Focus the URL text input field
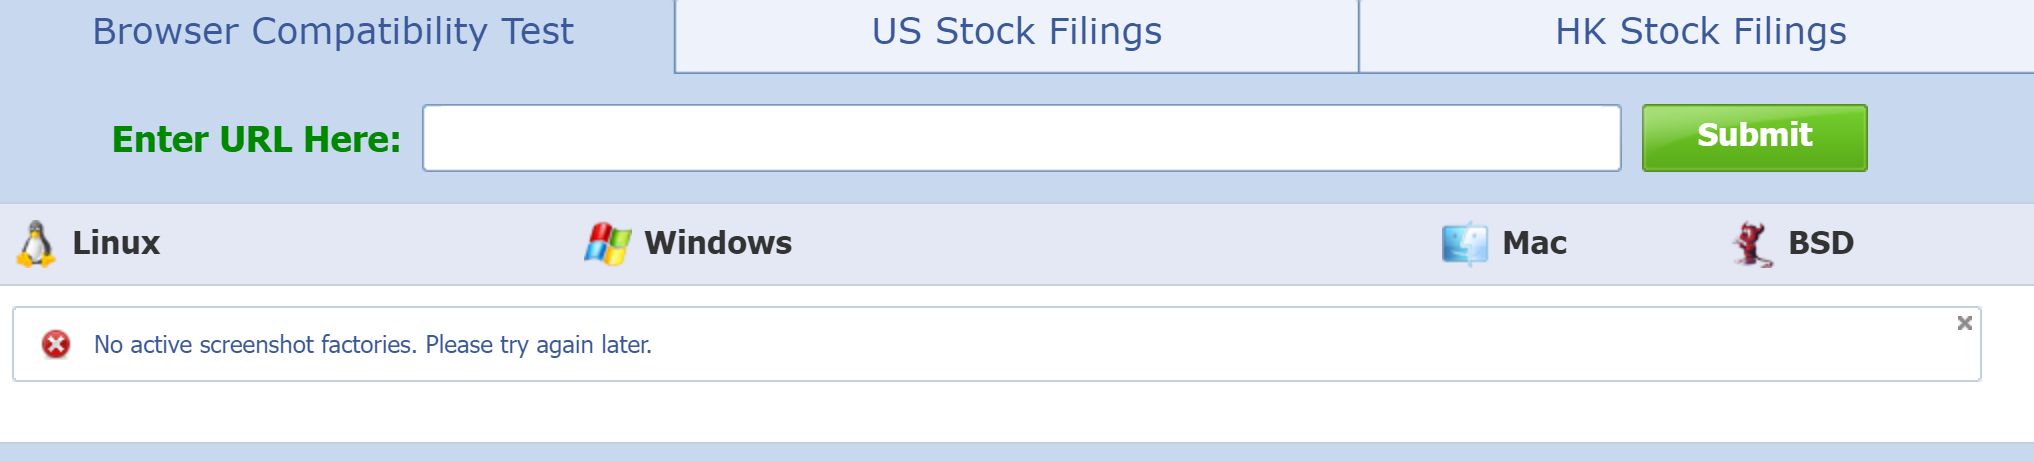 coord(1020,138)
